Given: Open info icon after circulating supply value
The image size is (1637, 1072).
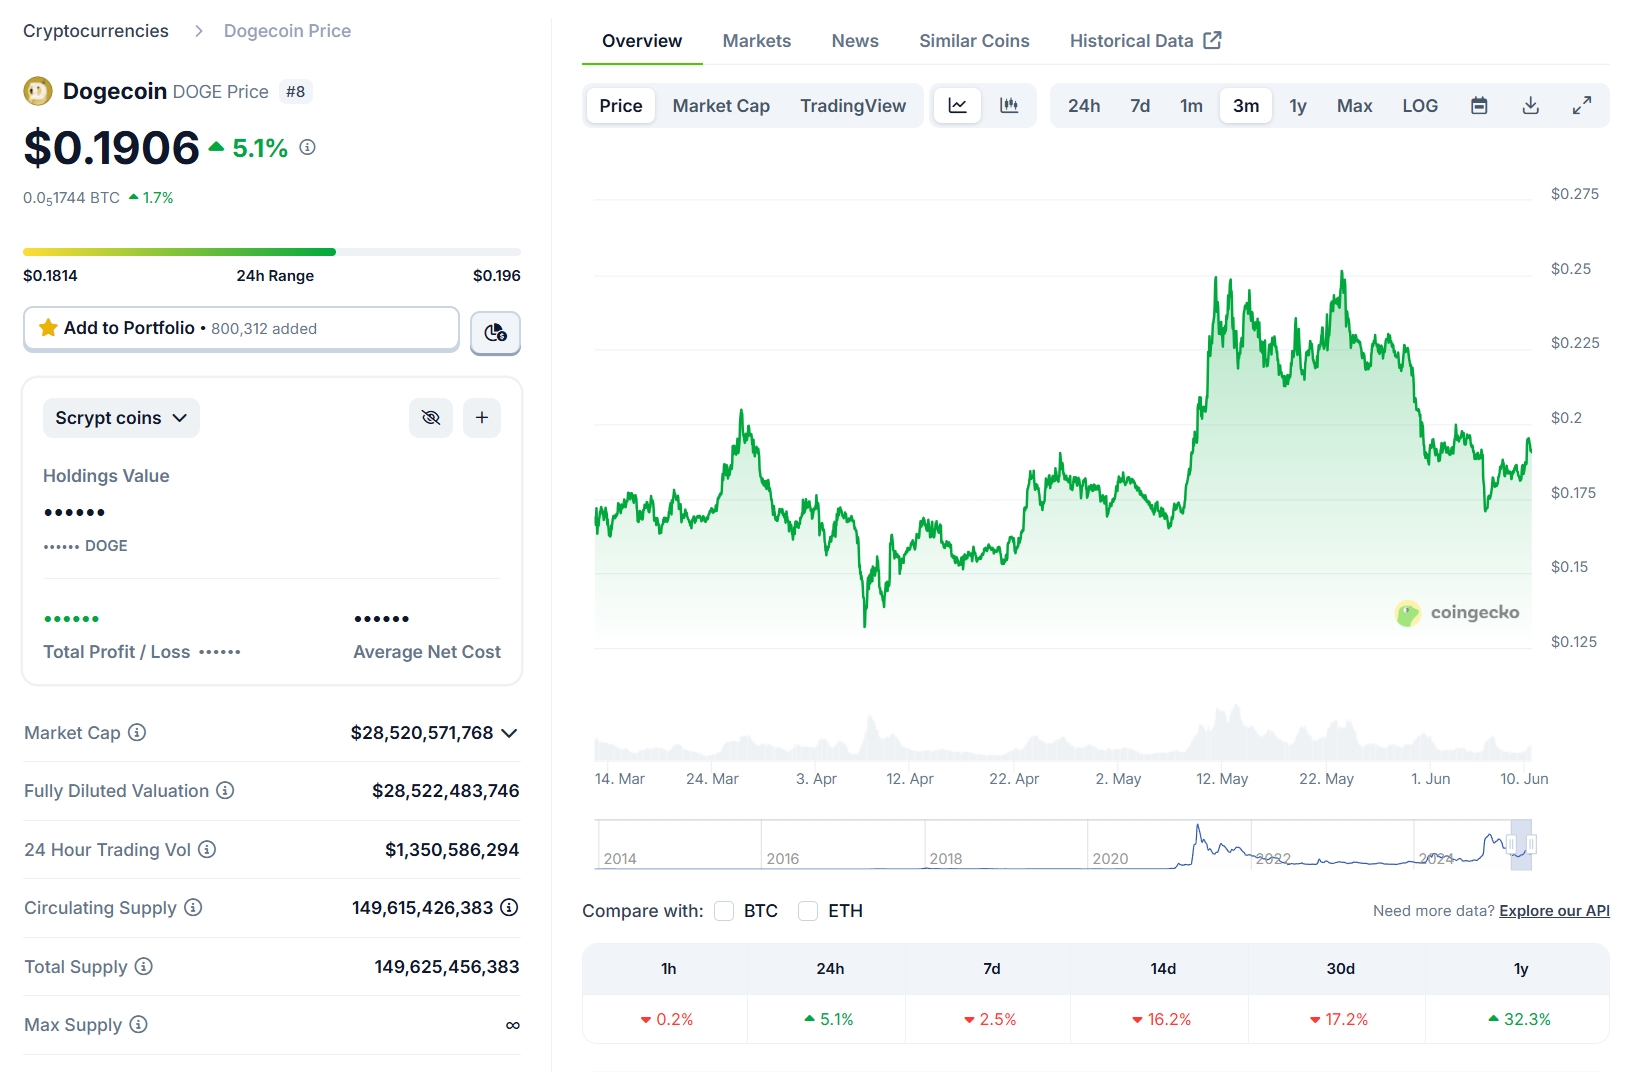Looking at the screenshot, I should 509,907.
